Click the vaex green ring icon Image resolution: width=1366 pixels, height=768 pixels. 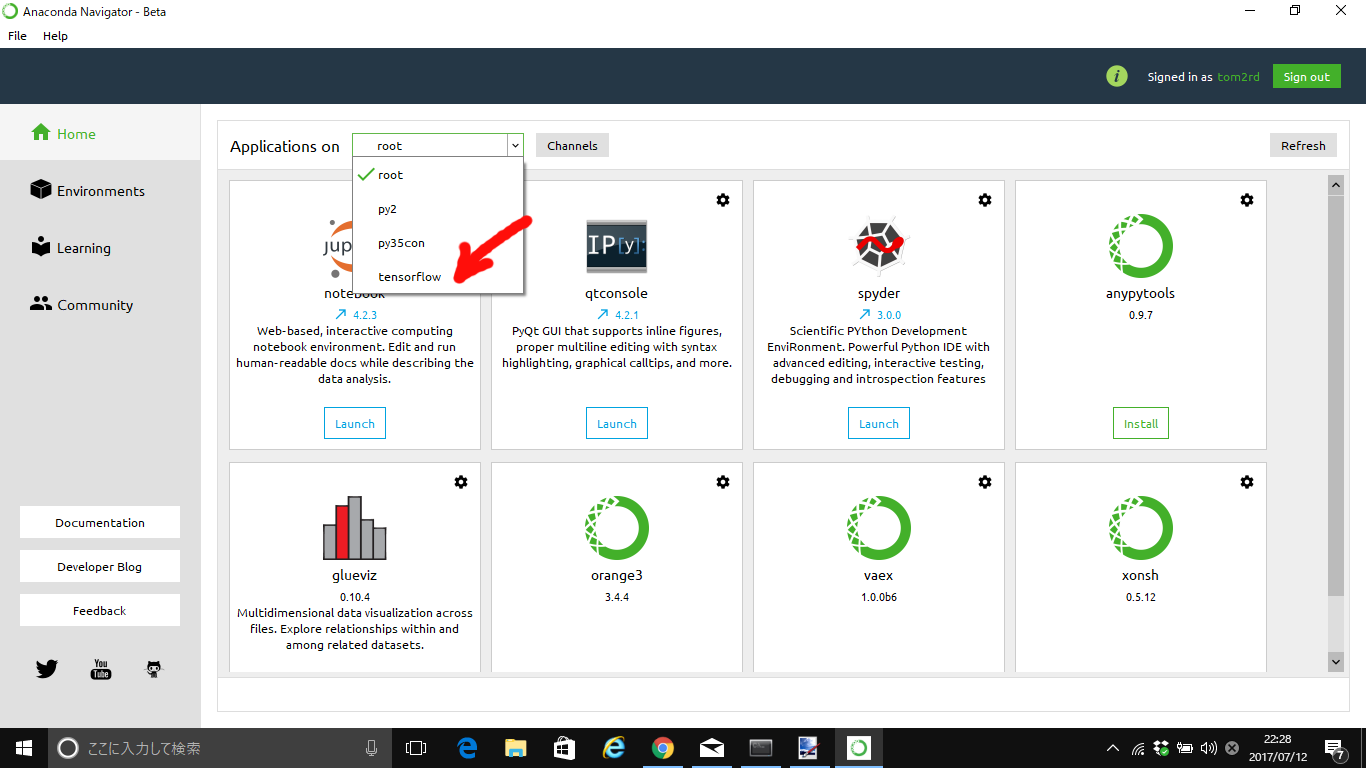point(879,528)
